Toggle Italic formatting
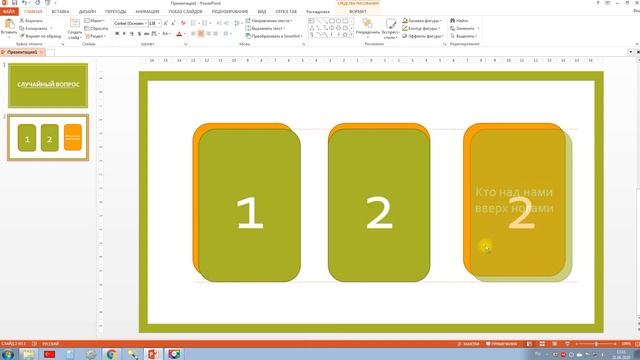 [x=124, y=34]
